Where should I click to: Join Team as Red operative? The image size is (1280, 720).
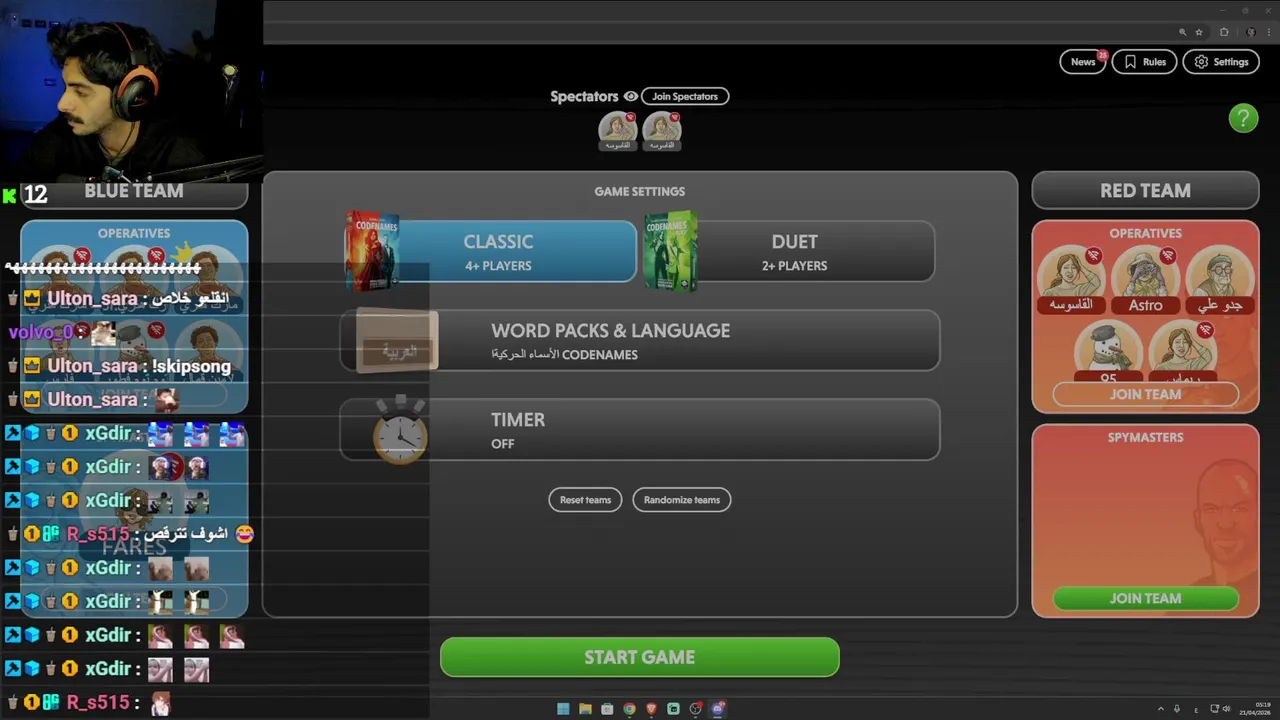tap(1145, 394)
